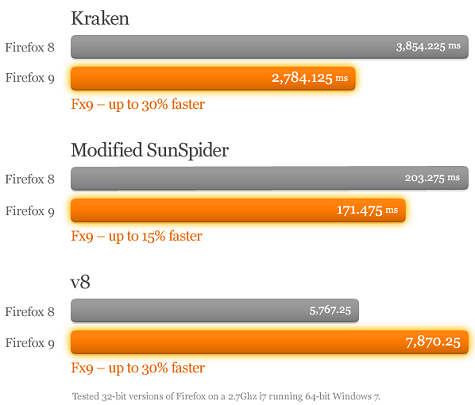
Task: Click the v8 heading
Action: [x=80, y=282]
